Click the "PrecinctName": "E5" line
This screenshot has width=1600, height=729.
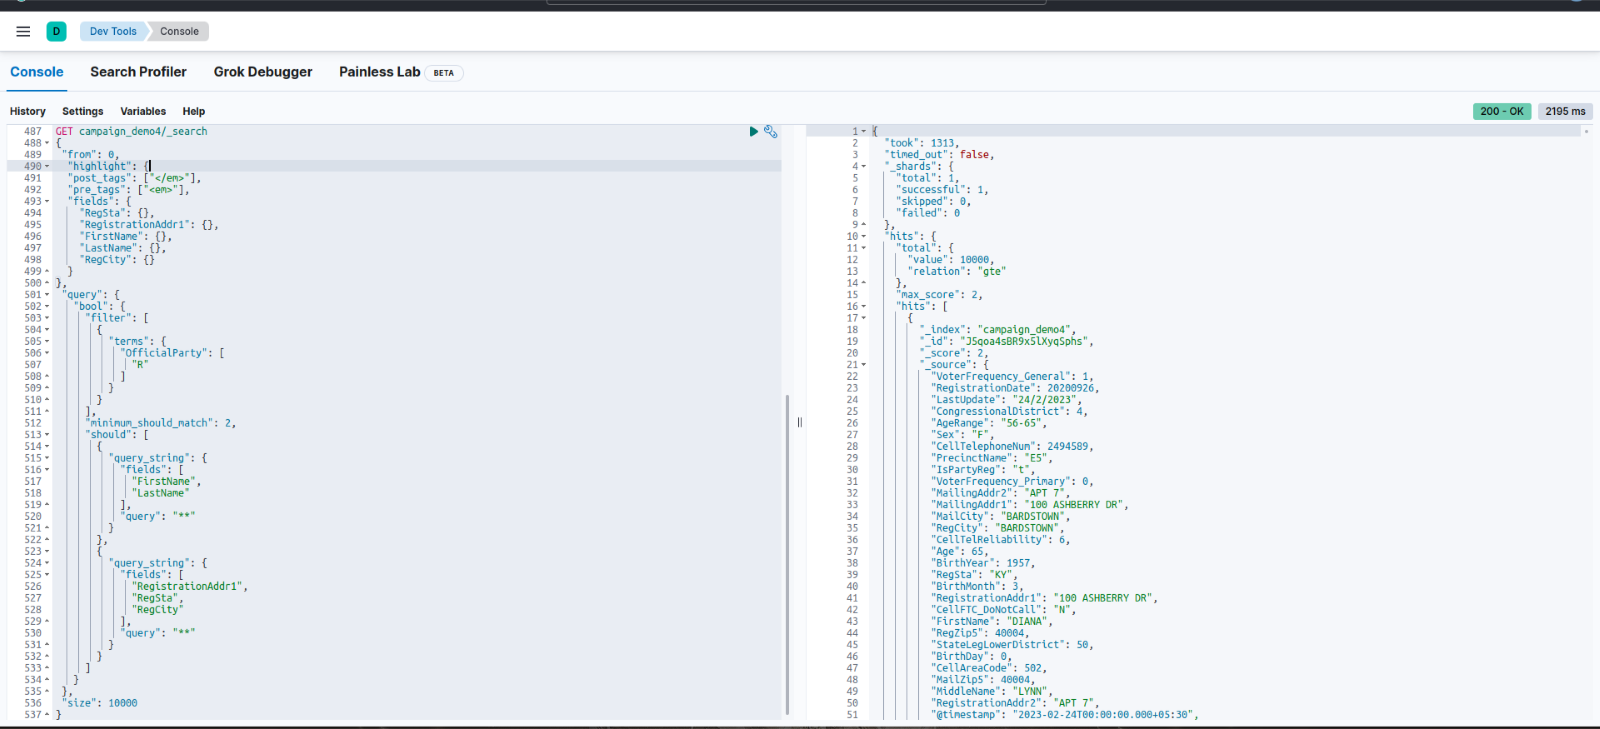pyautogui.click(x=992, y=458)
